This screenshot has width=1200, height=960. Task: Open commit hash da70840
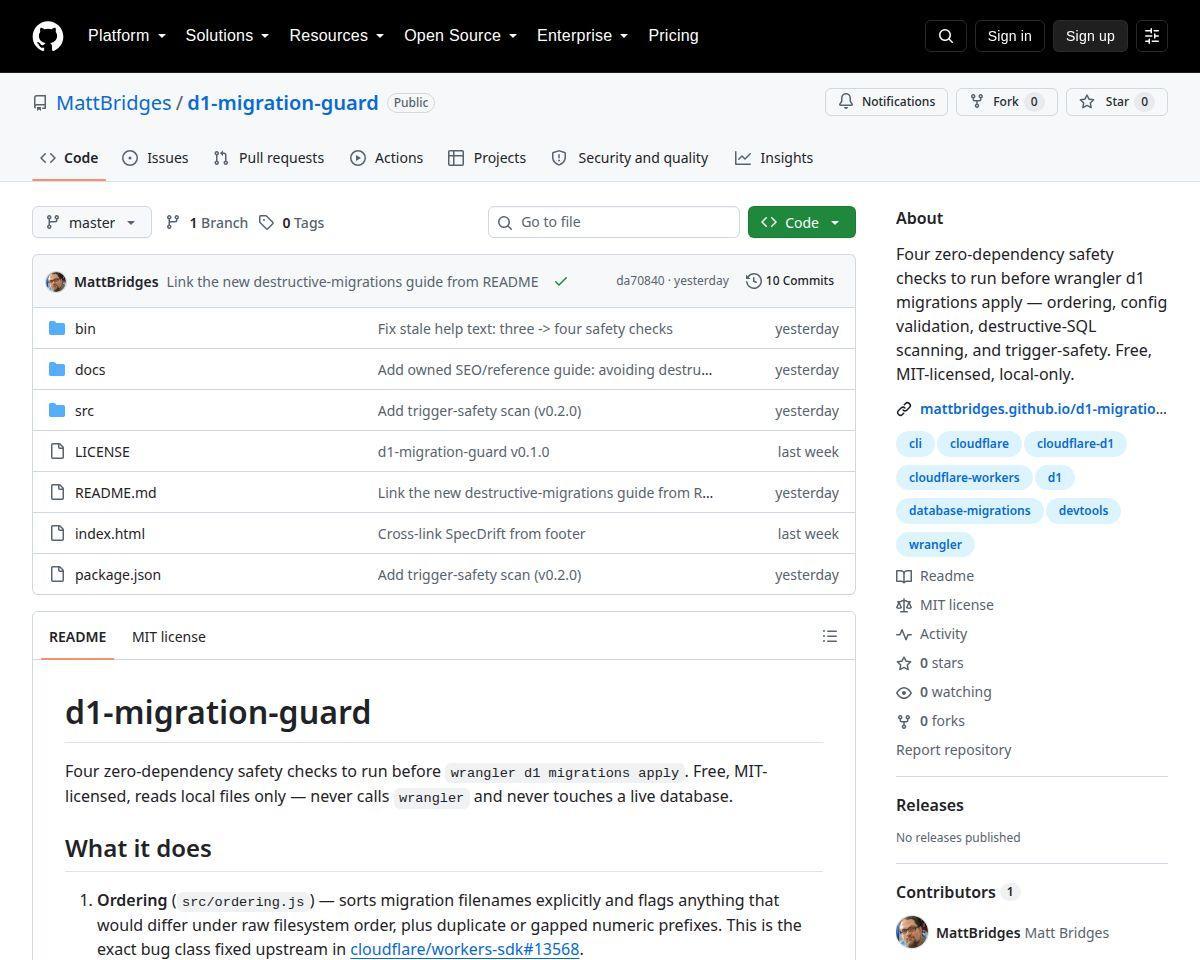pos(640,281)
